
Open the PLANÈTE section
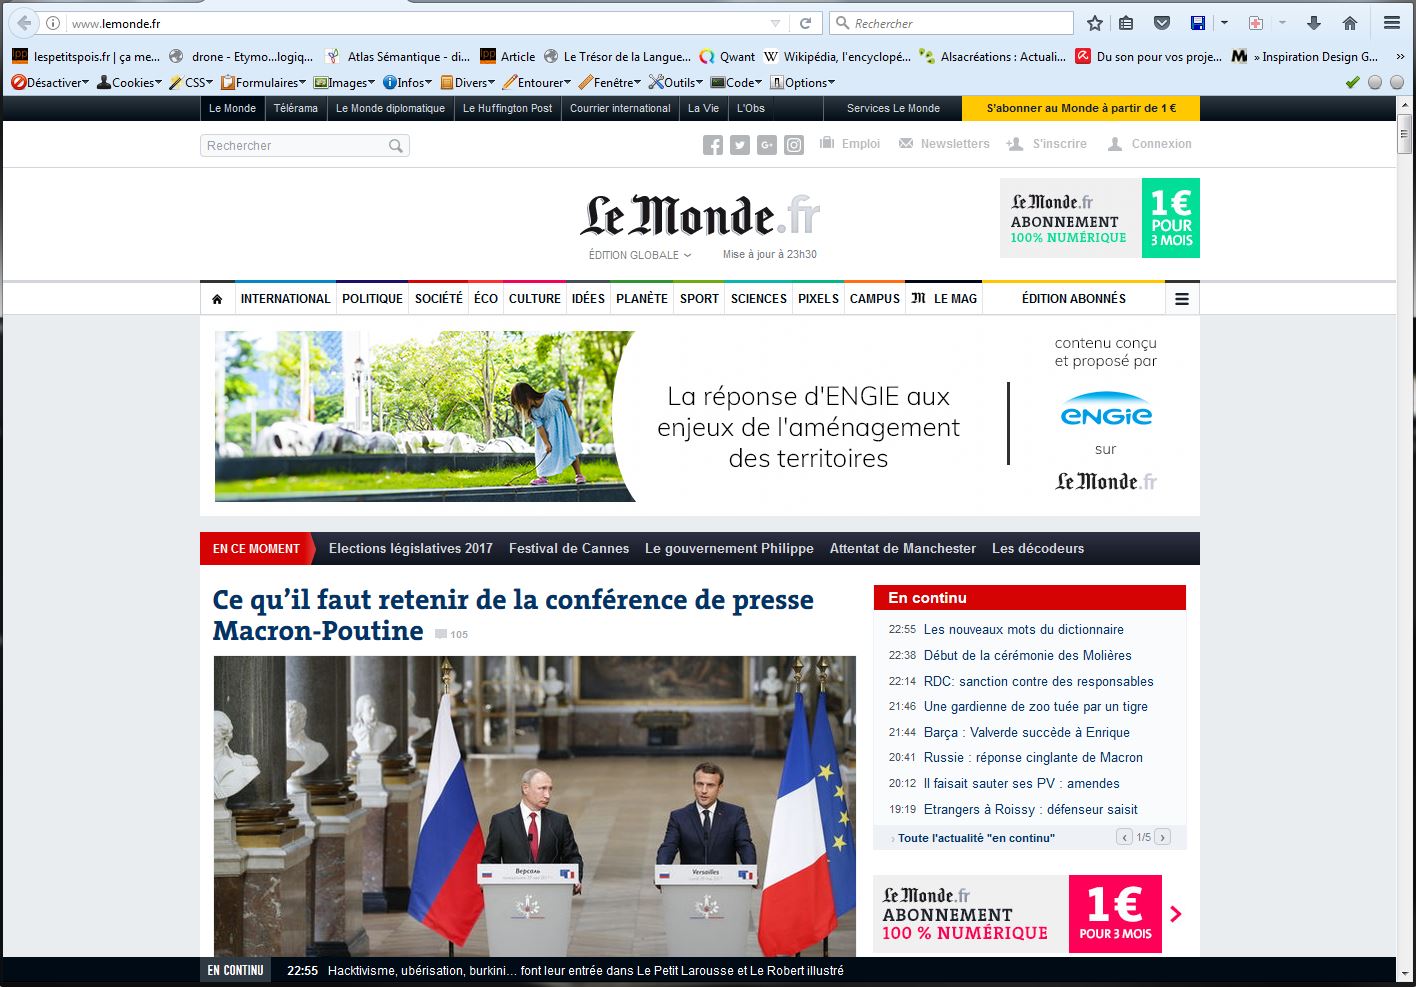[642, 299]
